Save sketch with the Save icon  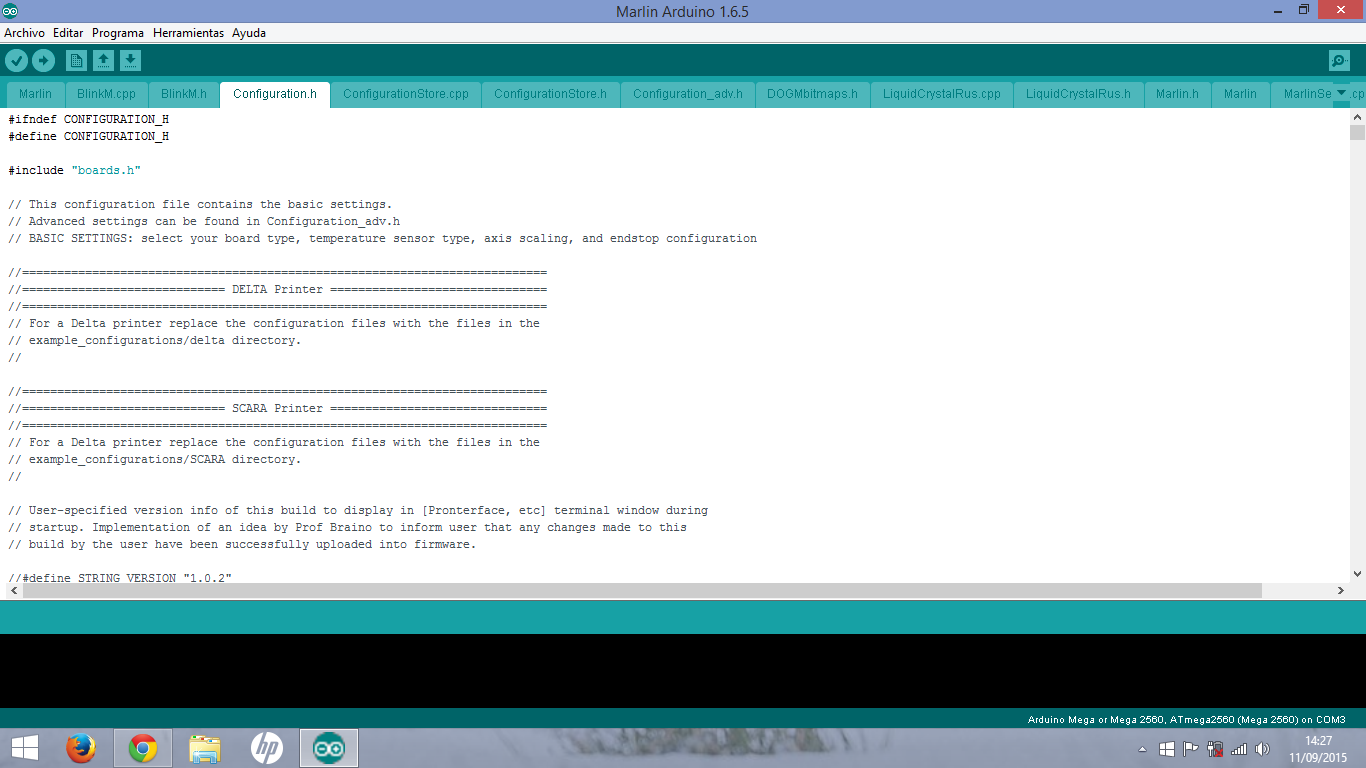pyautogui.click(x=130, y=60)
